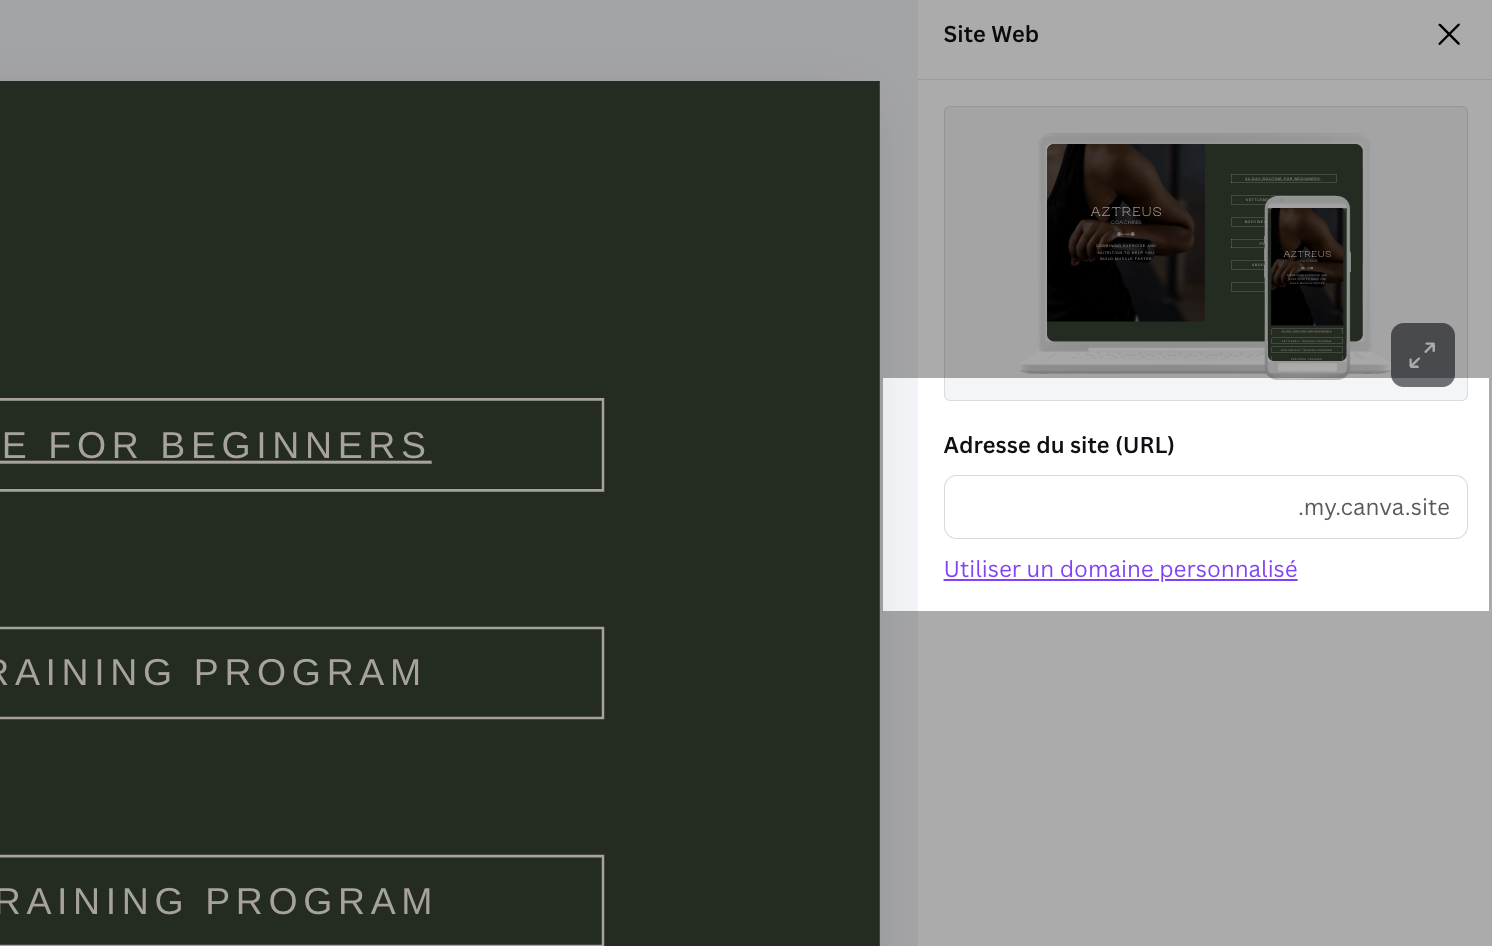1492x946 pixels.
Task: Follow the underlined "FOR BEGINNERS" link
Action: click(240, 446)
